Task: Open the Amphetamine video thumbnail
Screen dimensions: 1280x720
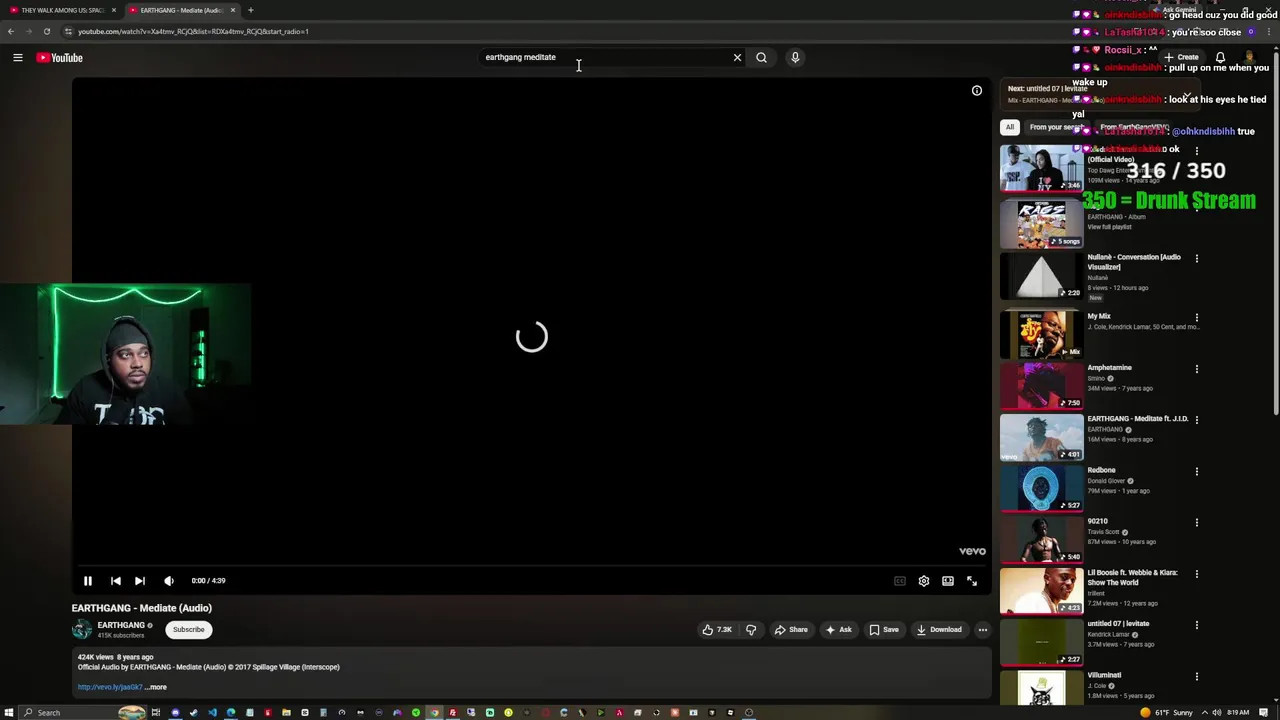Action: coord(1041,385)
